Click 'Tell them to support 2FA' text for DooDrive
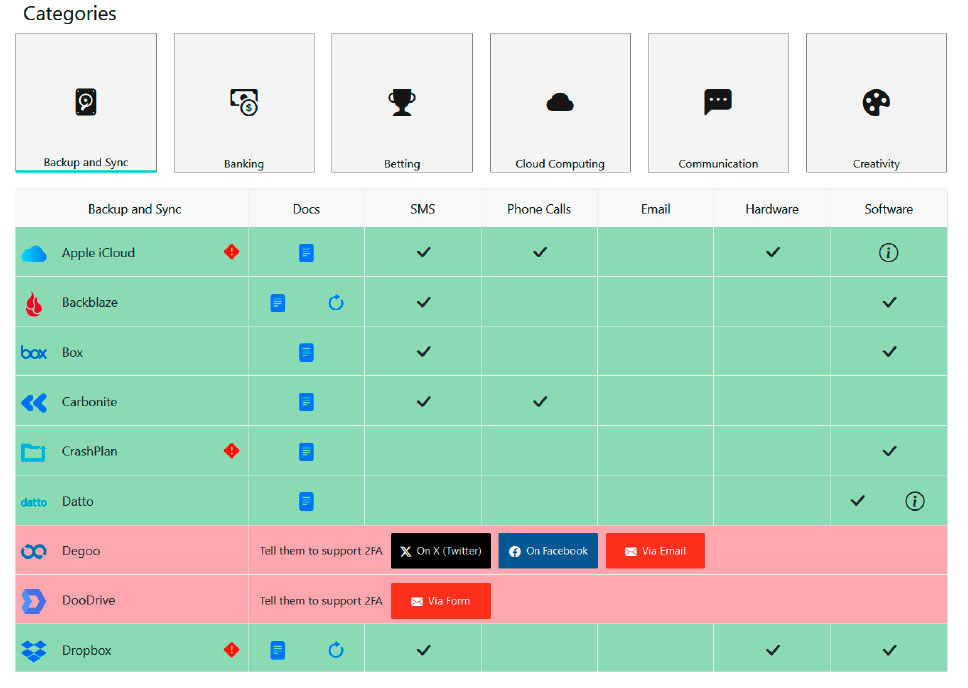968x688 pixels. pyautogui.click(x=321, y=601)
